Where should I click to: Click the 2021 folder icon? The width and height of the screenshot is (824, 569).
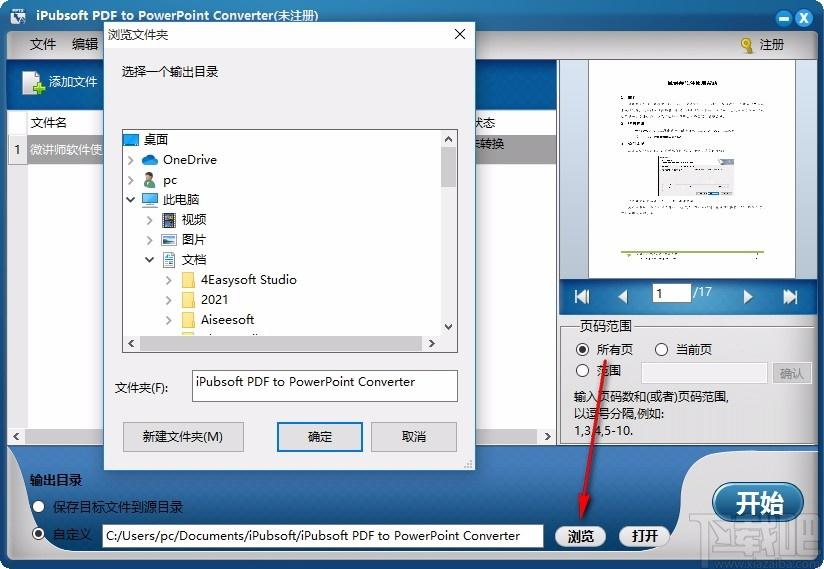(x=188, y=300)
